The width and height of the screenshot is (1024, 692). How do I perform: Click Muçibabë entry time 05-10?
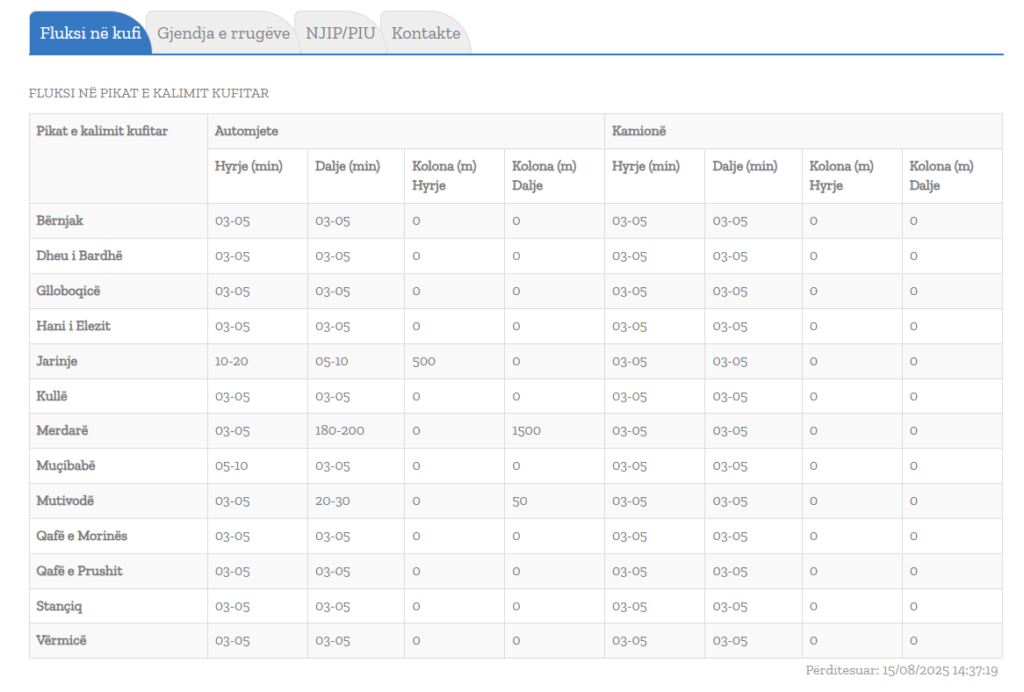[231, 466]
